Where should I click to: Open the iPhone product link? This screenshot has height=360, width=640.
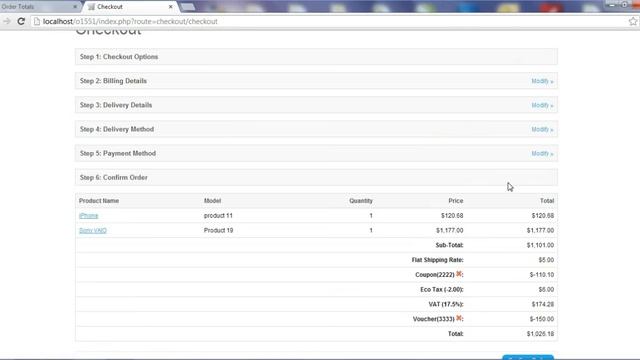pos(89,216)
